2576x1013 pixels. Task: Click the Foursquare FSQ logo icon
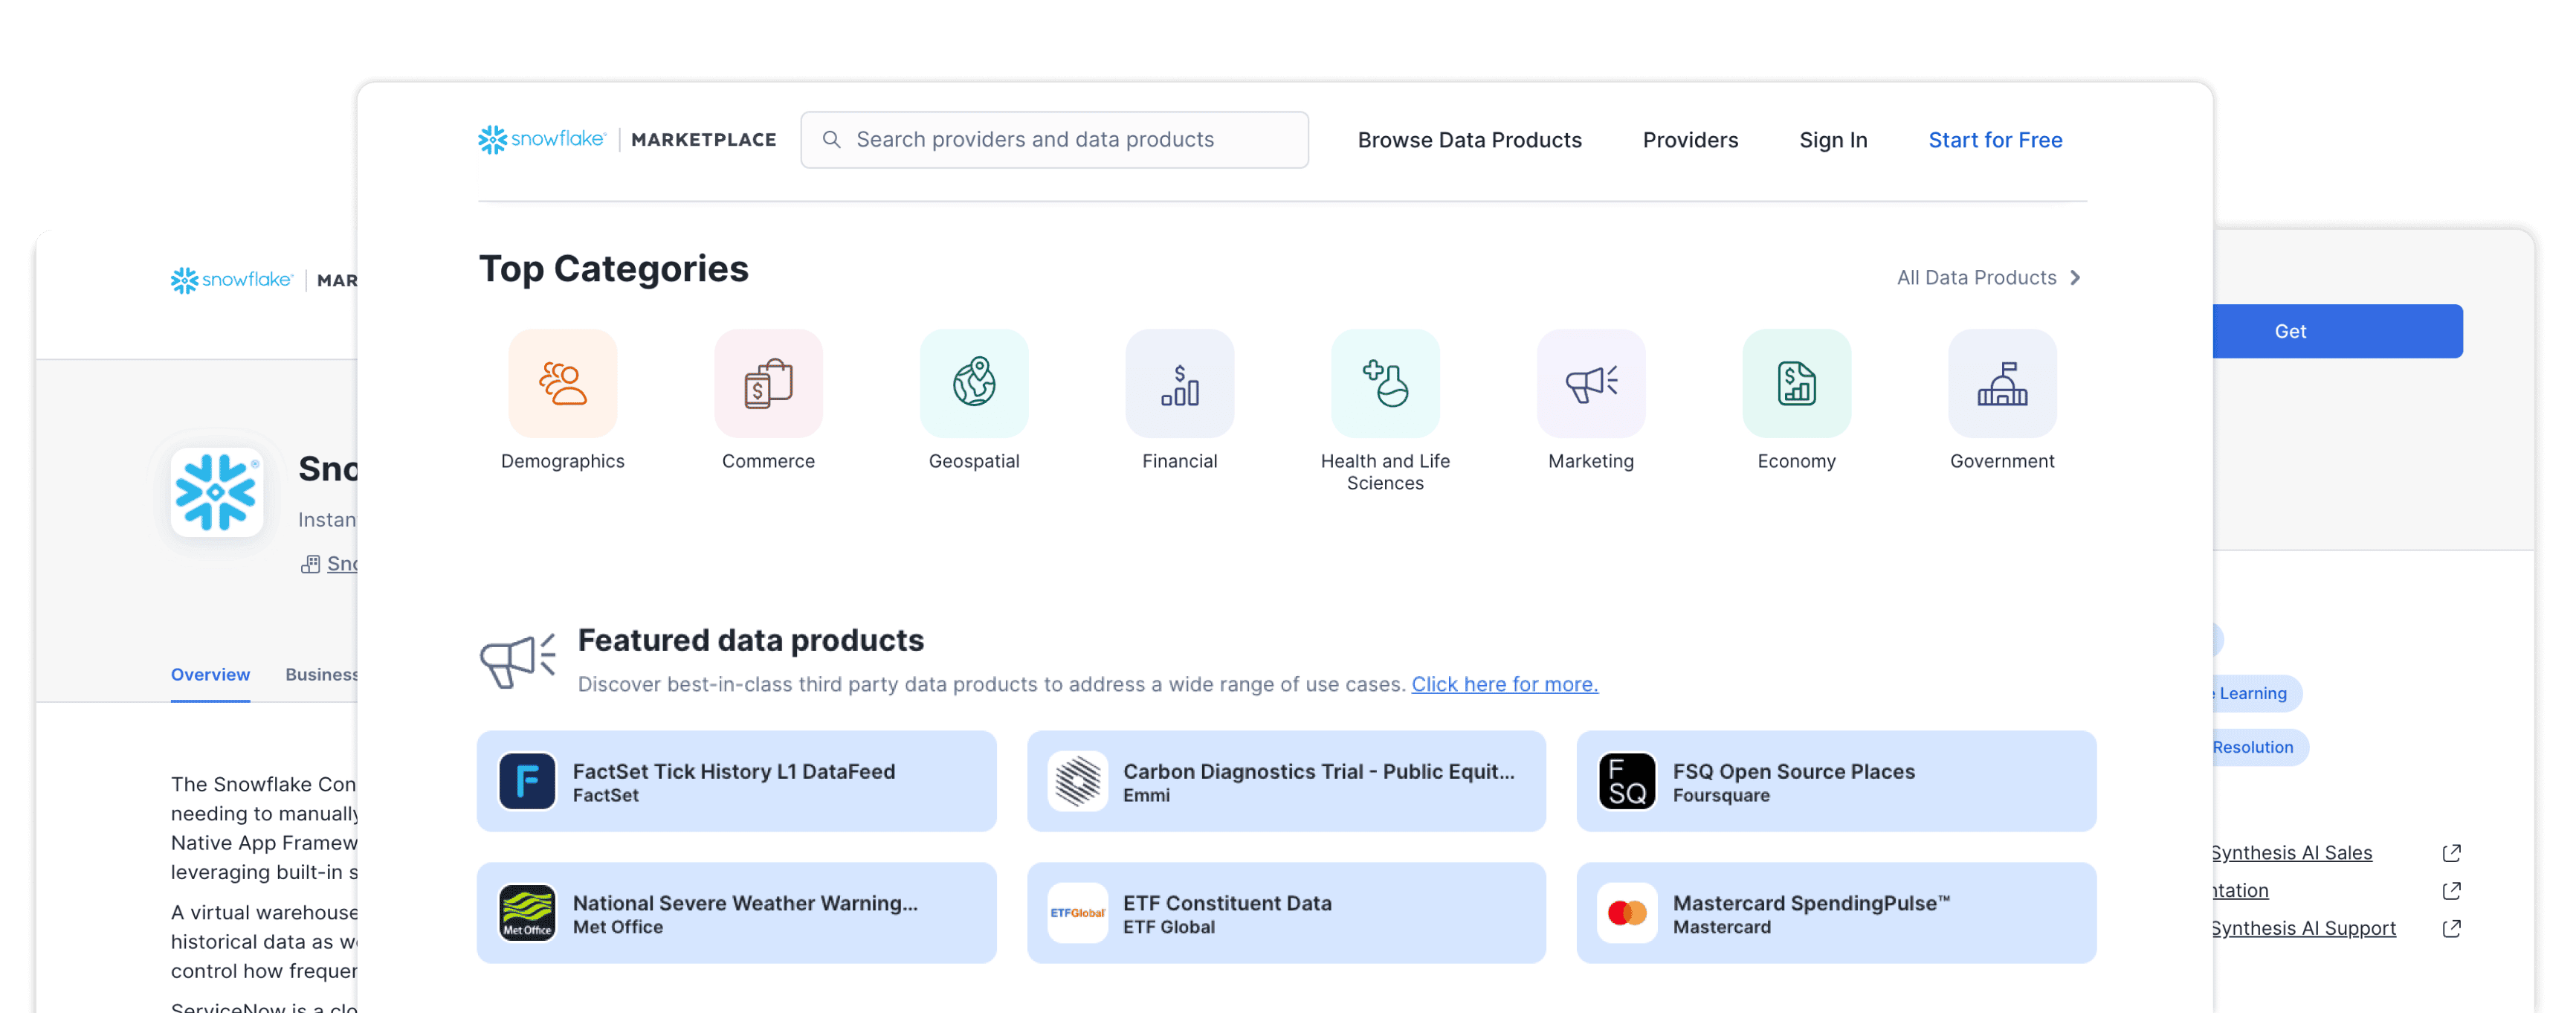coord(1627,781)
